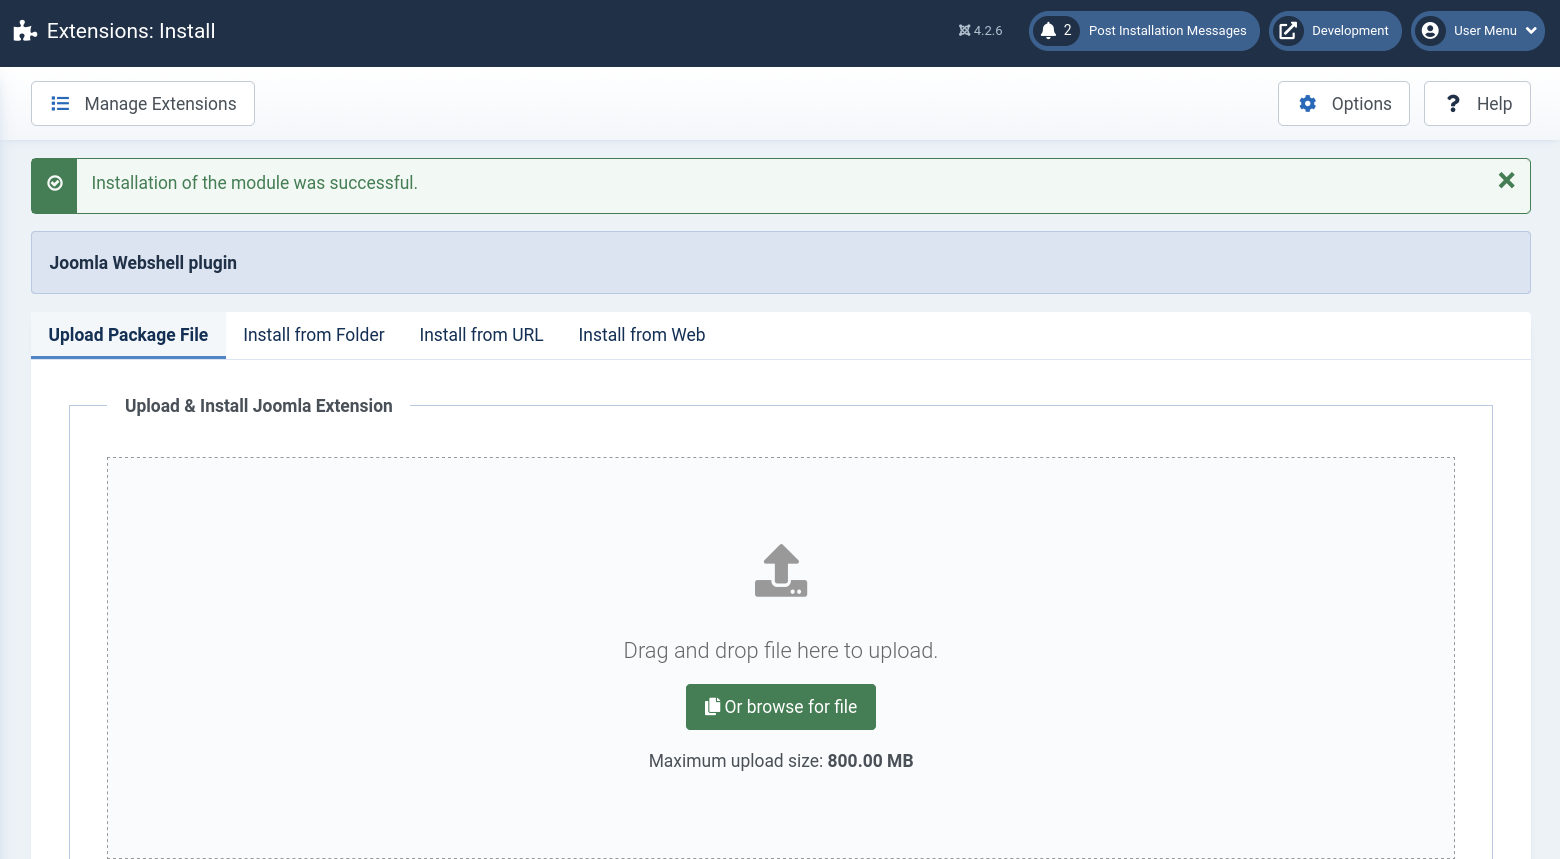
Task: Click the Joomla 4.2.6 version badge
Action: 980,31
